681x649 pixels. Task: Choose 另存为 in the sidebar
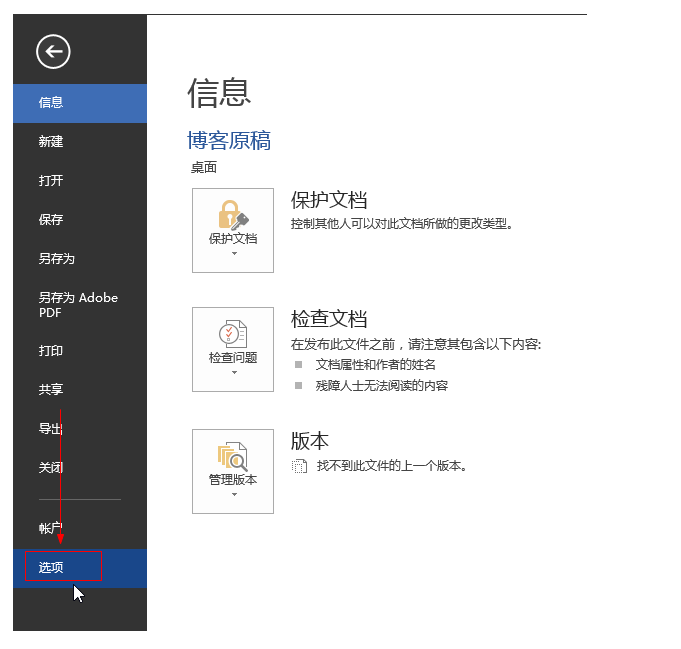click(x=80, y=259)
